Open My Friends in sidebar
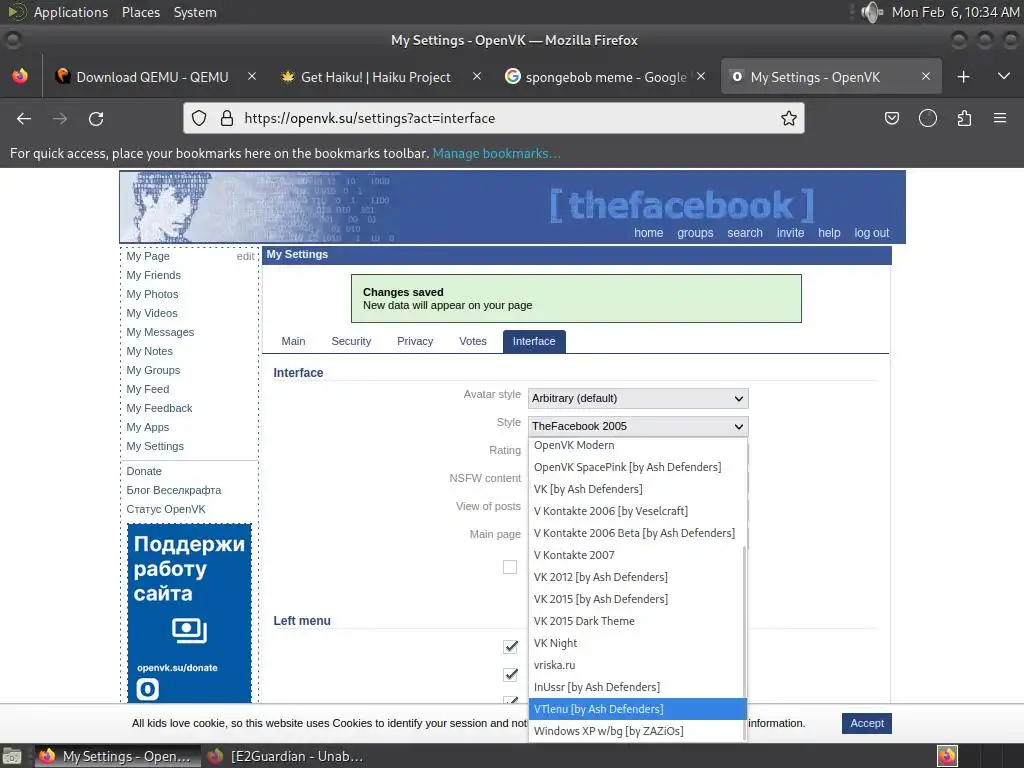 [x=153, y=276]
